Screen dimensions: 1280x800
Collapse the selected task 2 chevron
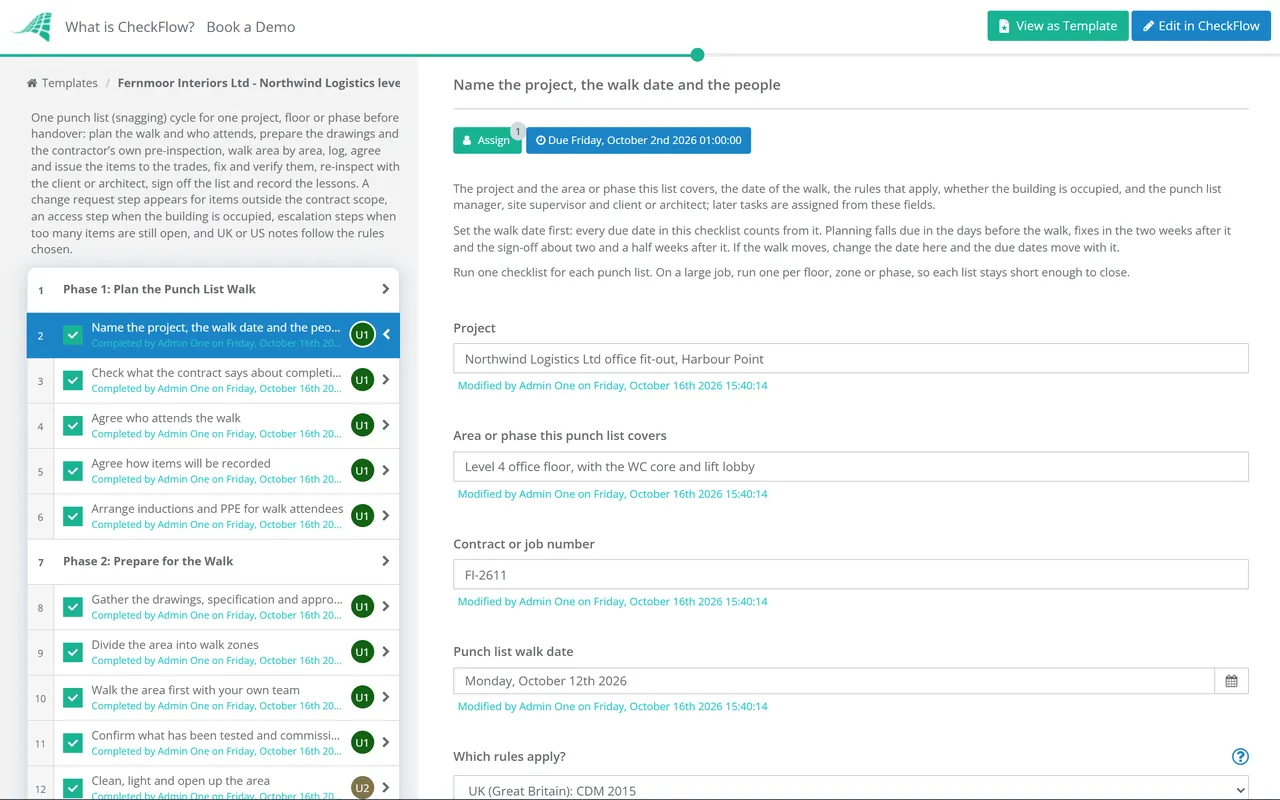387,335
